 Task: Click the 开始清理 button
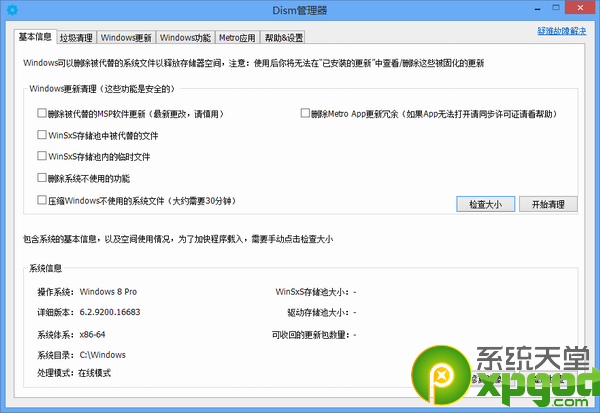point(548,204)
